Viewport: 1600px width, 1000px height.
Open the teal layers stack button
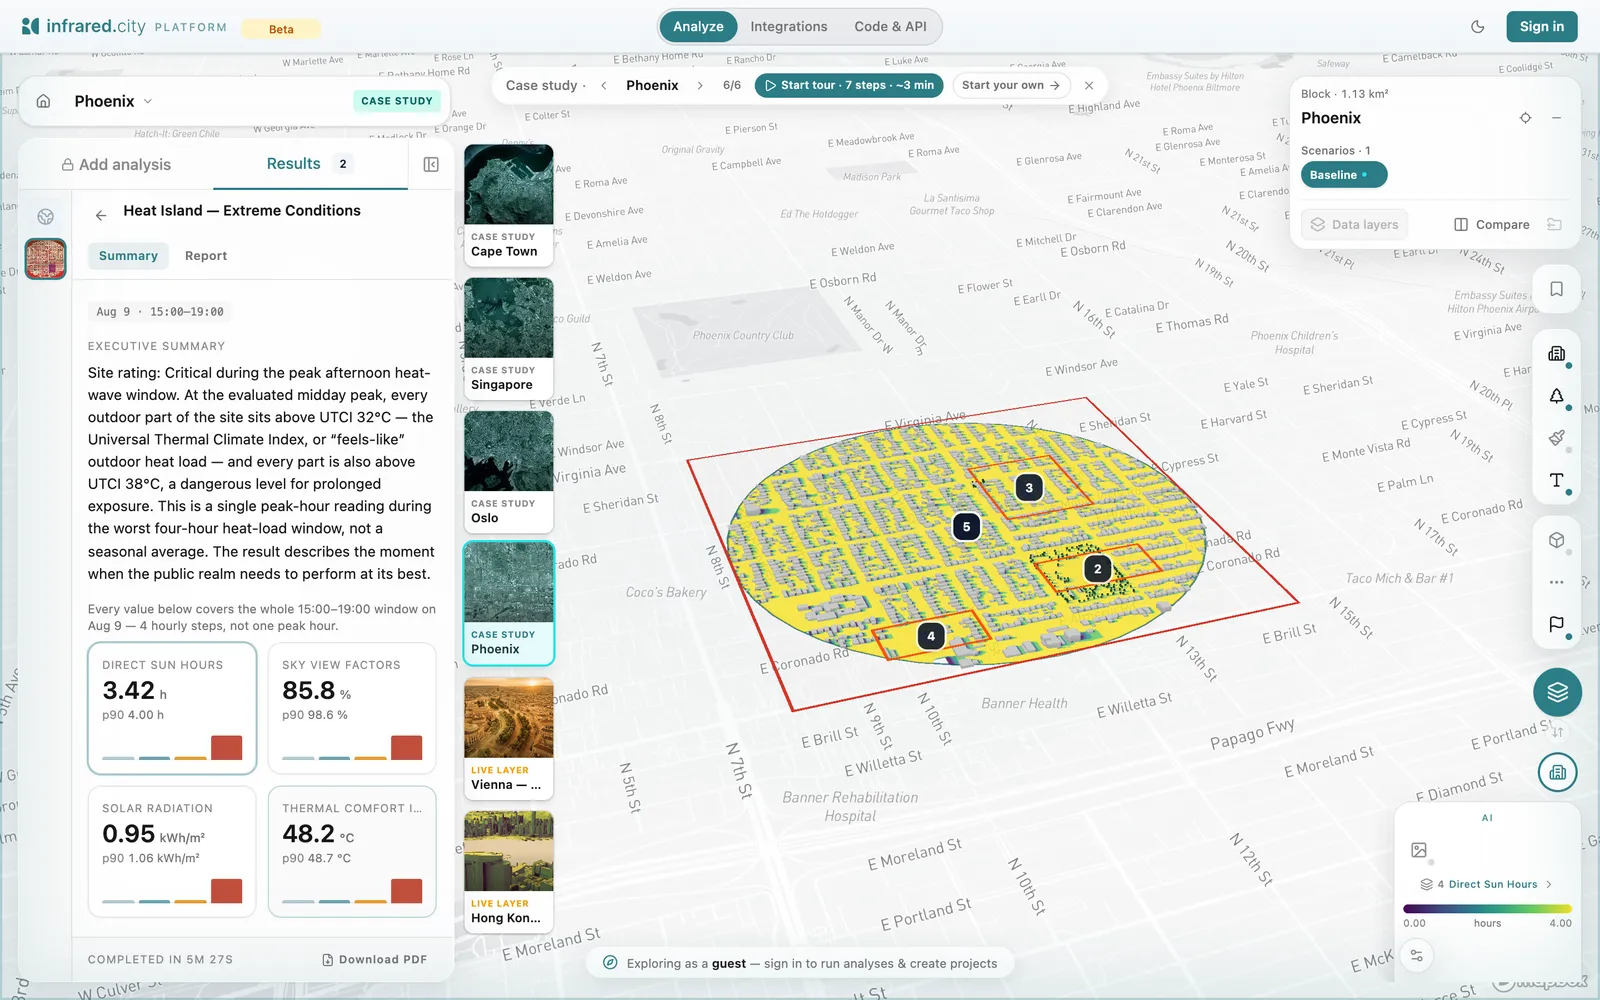tap(1557, 692)
